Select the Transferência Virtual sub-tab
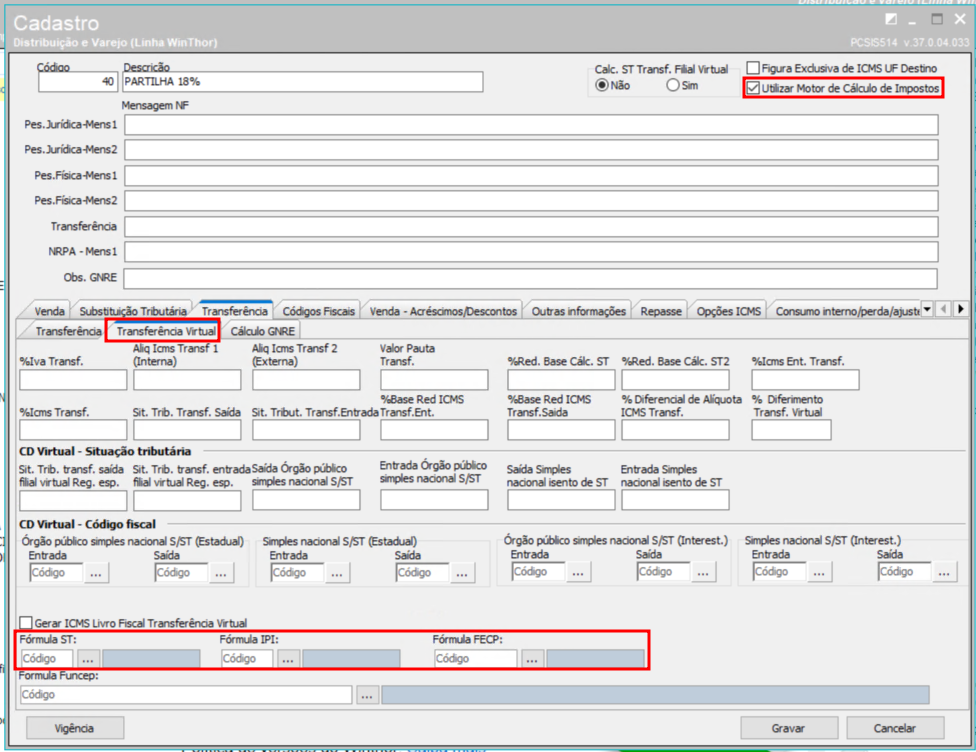Image resolution: width=976 pixels, height=752 pixels. (166, 331)
